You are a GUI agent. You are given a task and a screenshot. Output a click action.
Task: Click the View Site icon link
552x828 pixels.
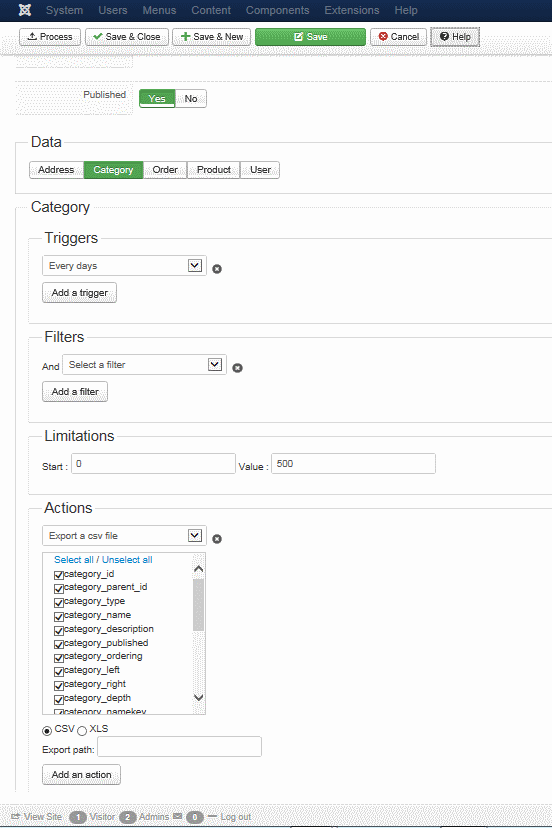pos(15,817)
